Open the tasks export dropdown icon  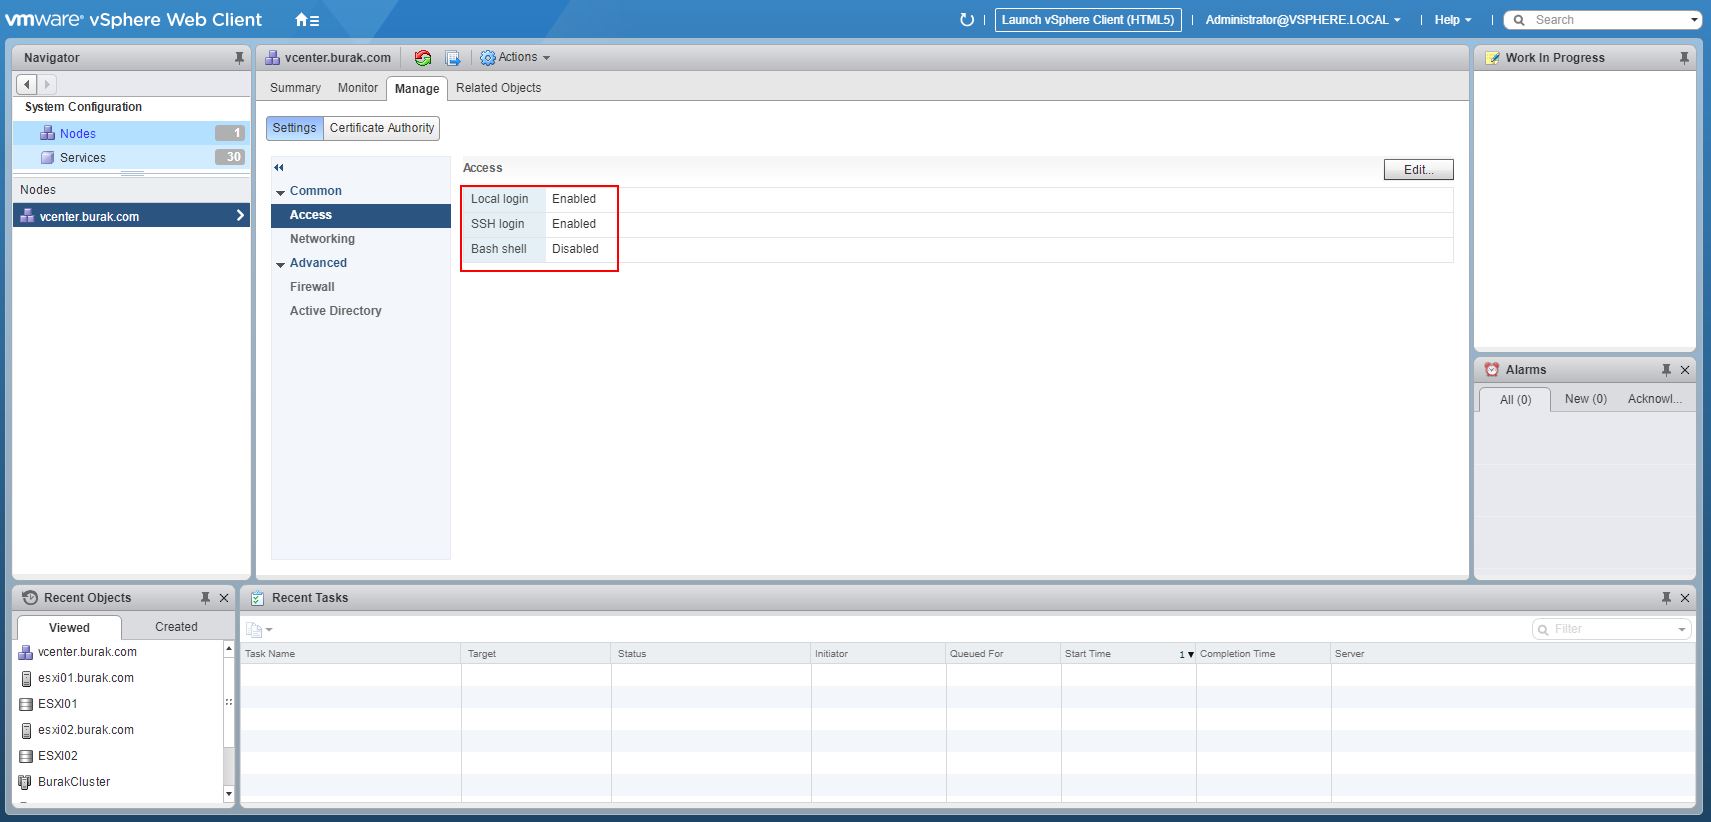(x=259, y=629)
